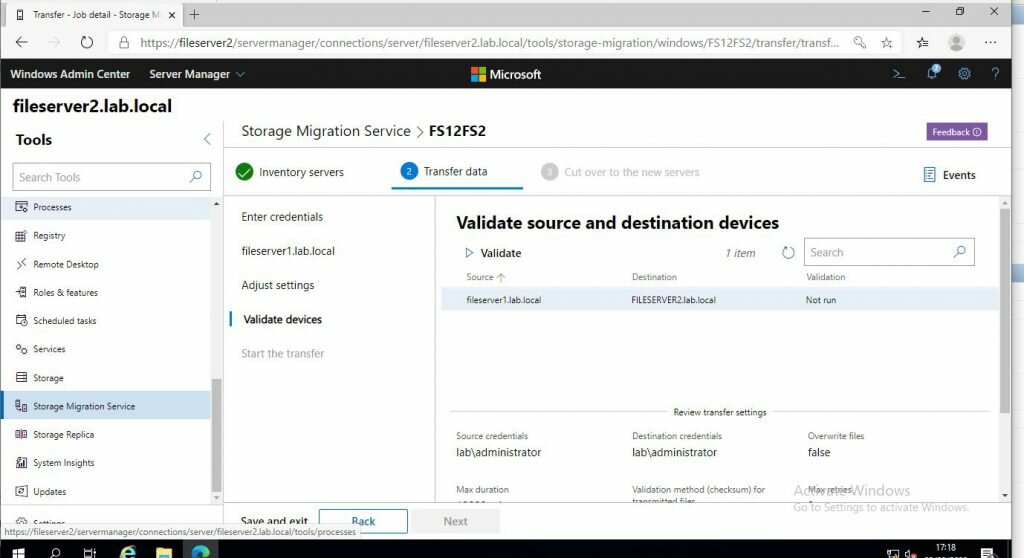Click the Tools list vertical scrollbar
Screen dimensions: 1024x558
pyautogui.click(x=216, y=435)
